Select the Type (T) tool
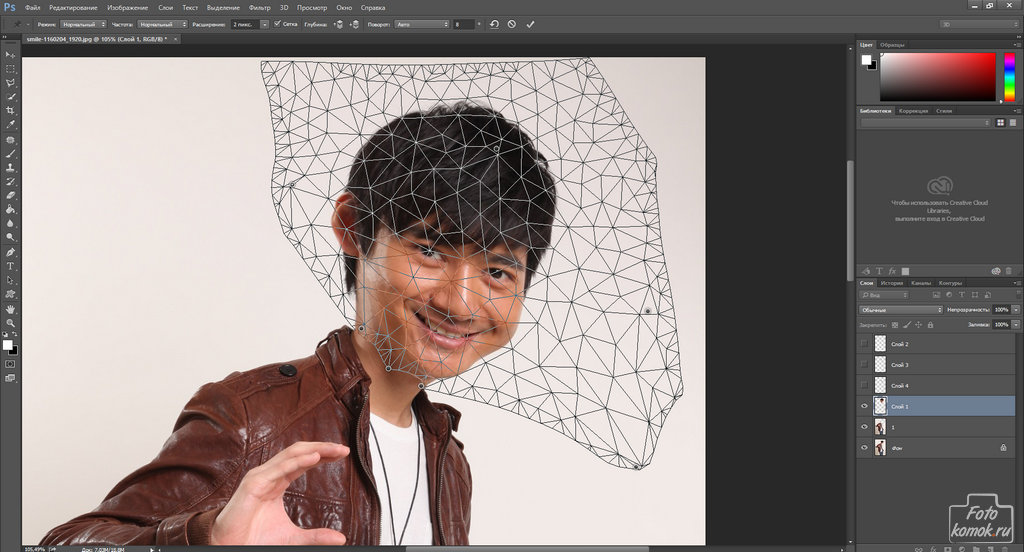Viewport: 1024px width, 552px height. pos(10,267)
